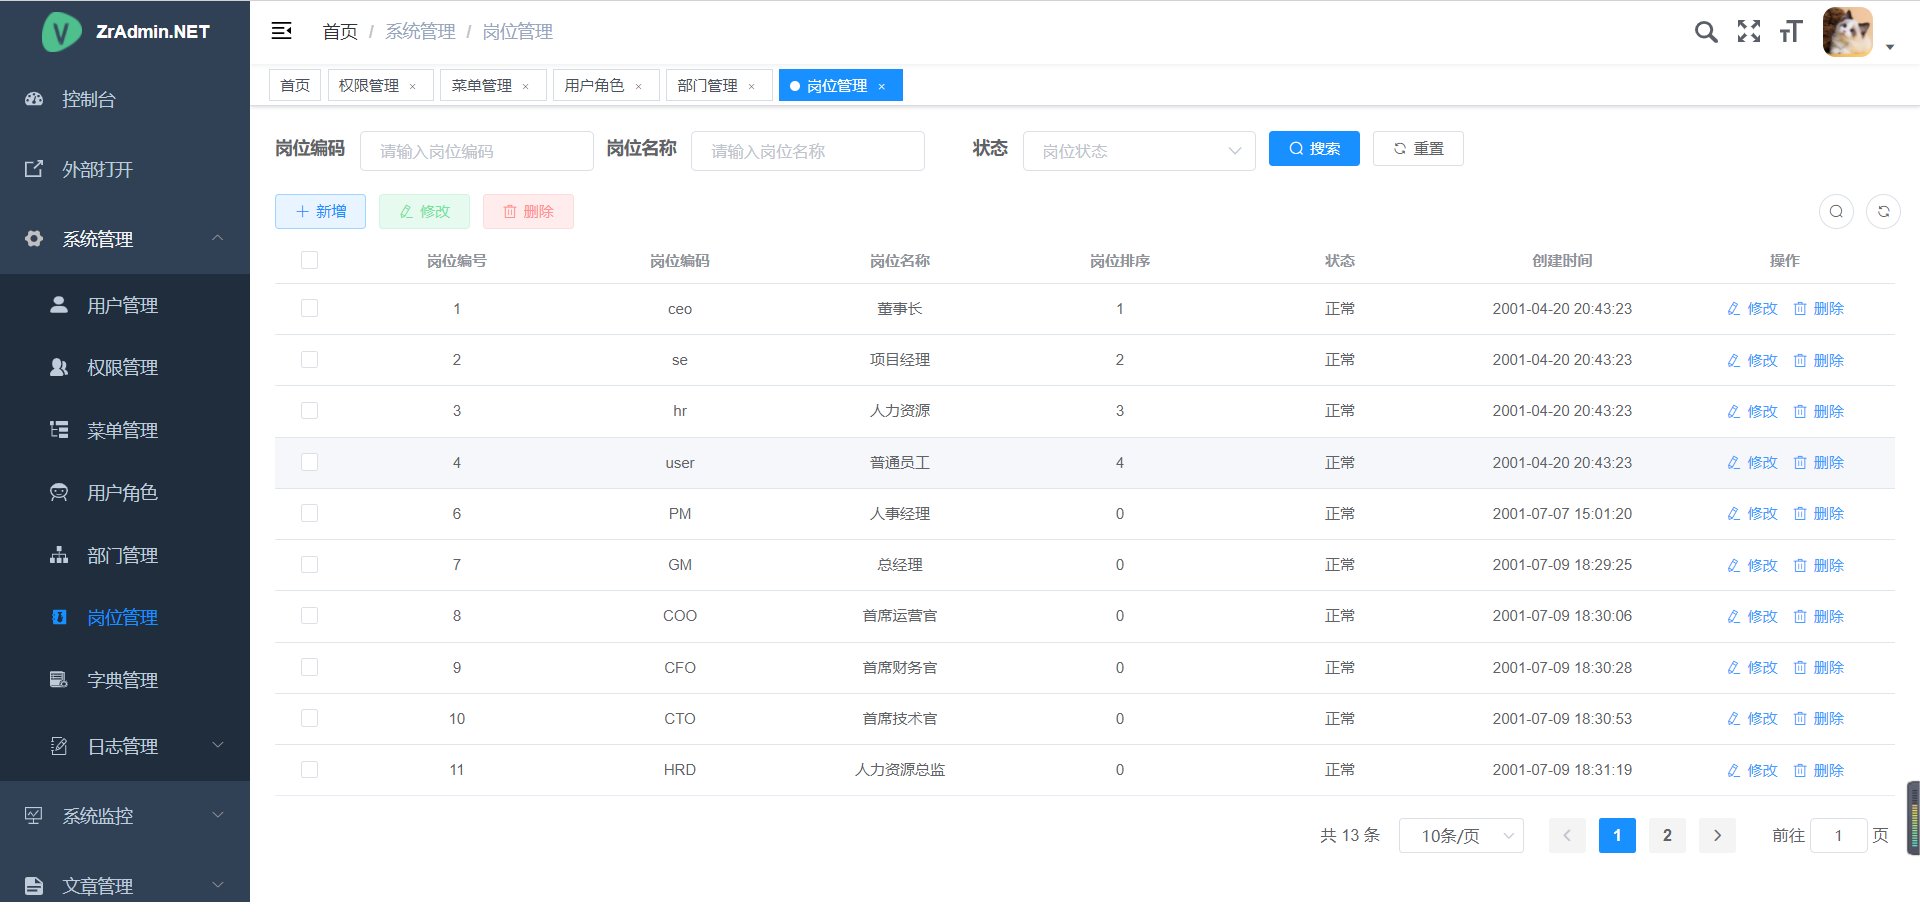The image size is (1920, 902).
Task: Hide search bar with round magnifier icon
Action: click(1836, 211)
